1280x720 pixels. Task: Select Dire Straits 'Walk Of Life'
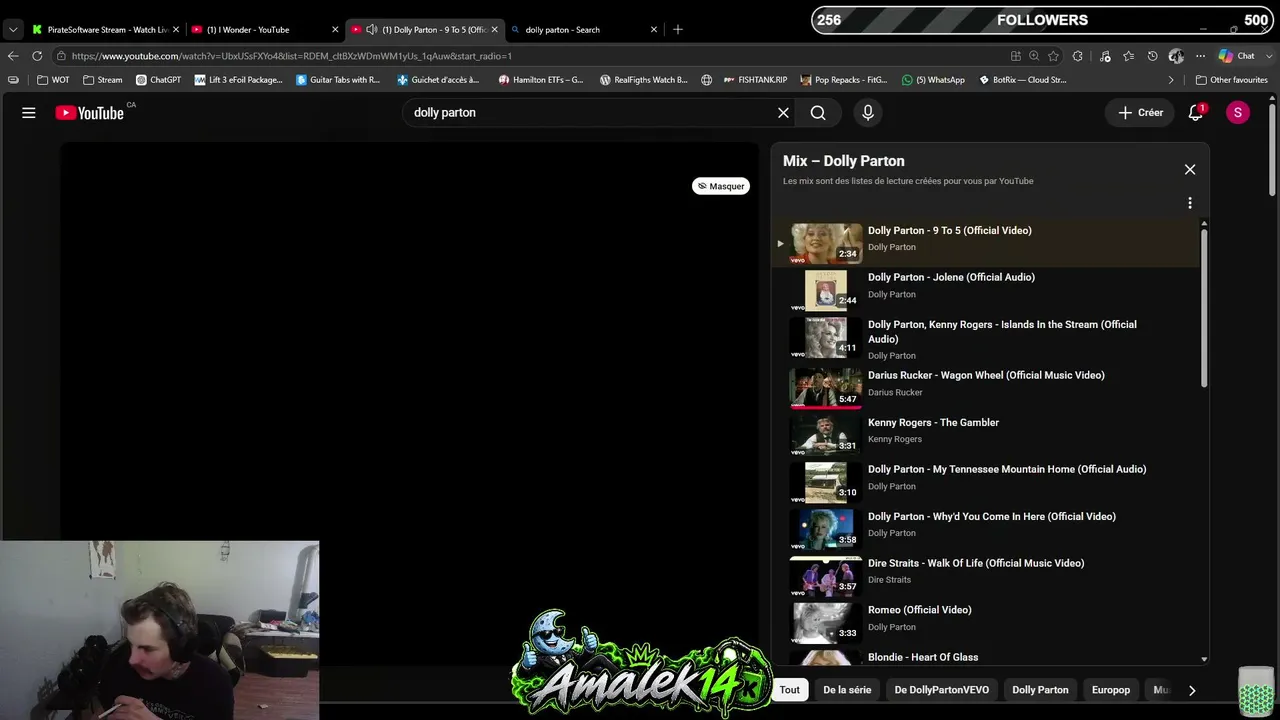click(985, 576)
